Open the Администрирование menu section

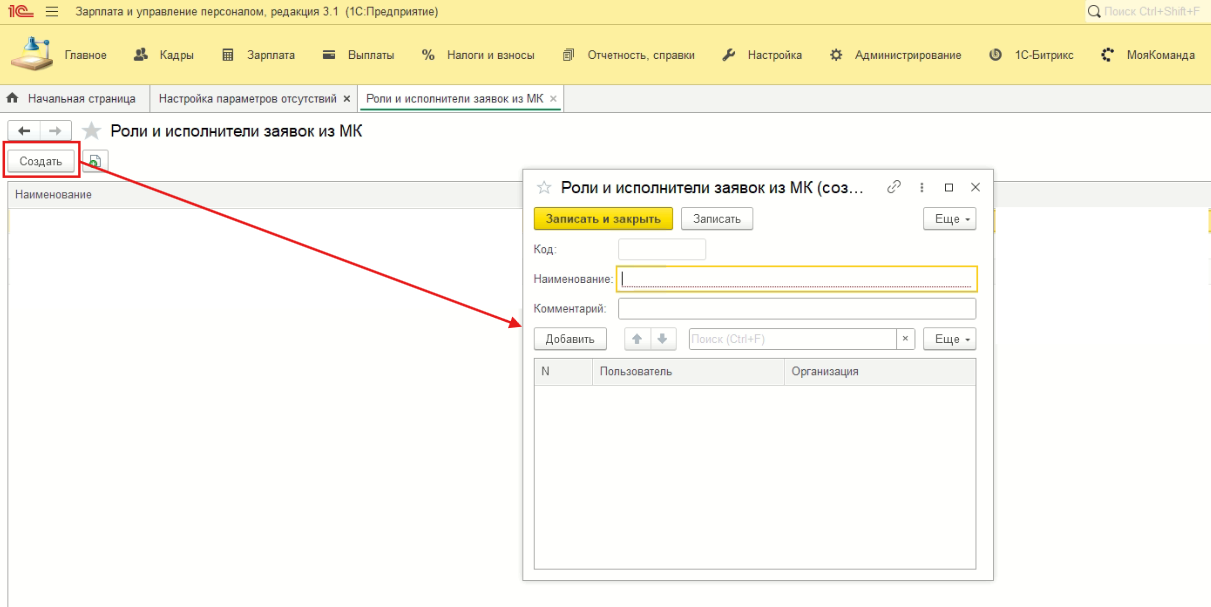point(896,55)
